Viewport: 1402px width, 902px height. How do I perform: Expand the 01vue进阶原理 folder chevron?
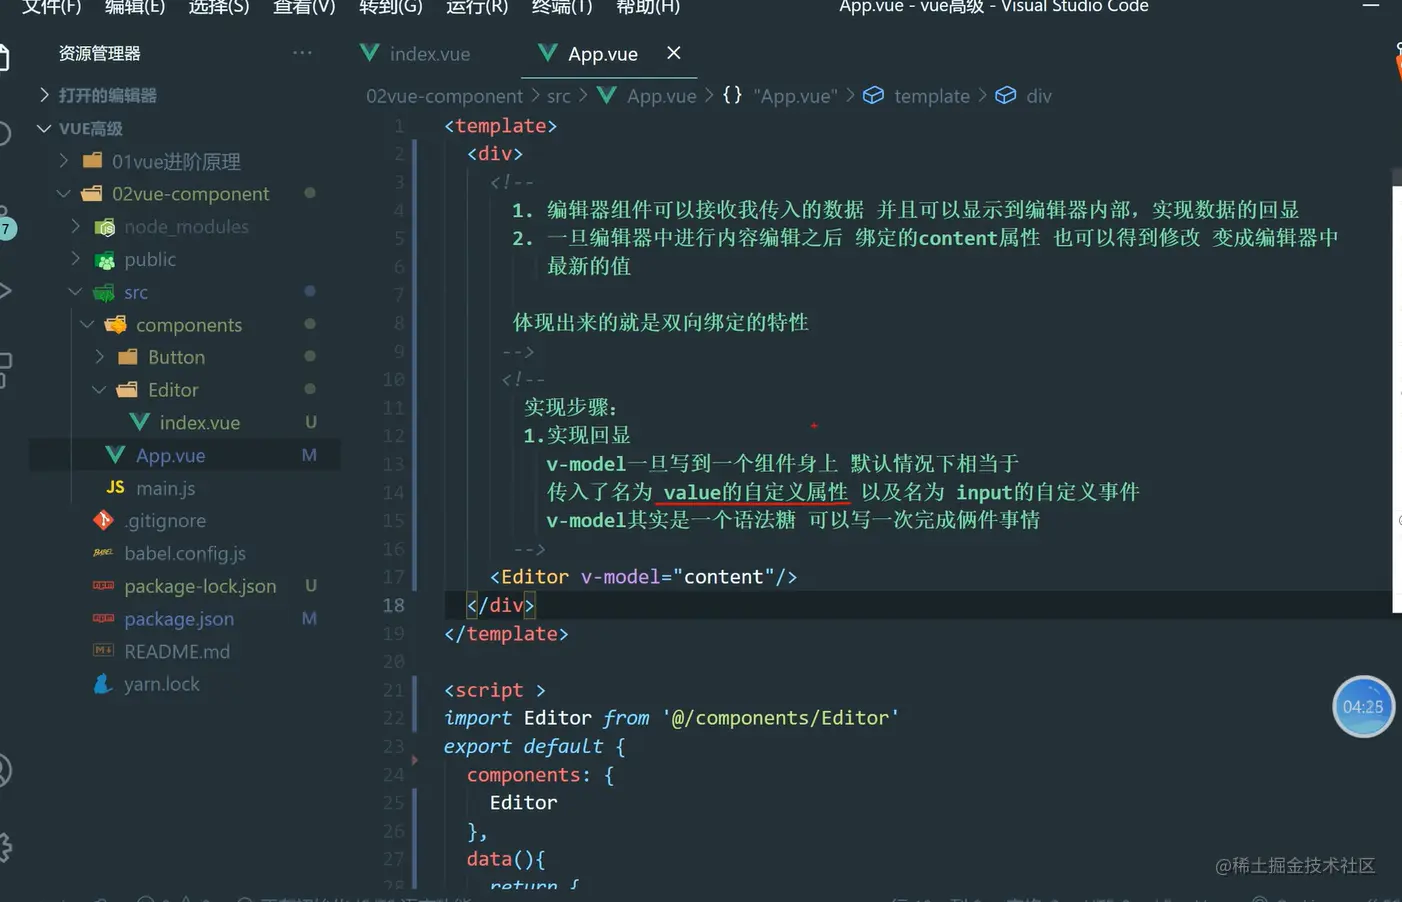(64, 161)
